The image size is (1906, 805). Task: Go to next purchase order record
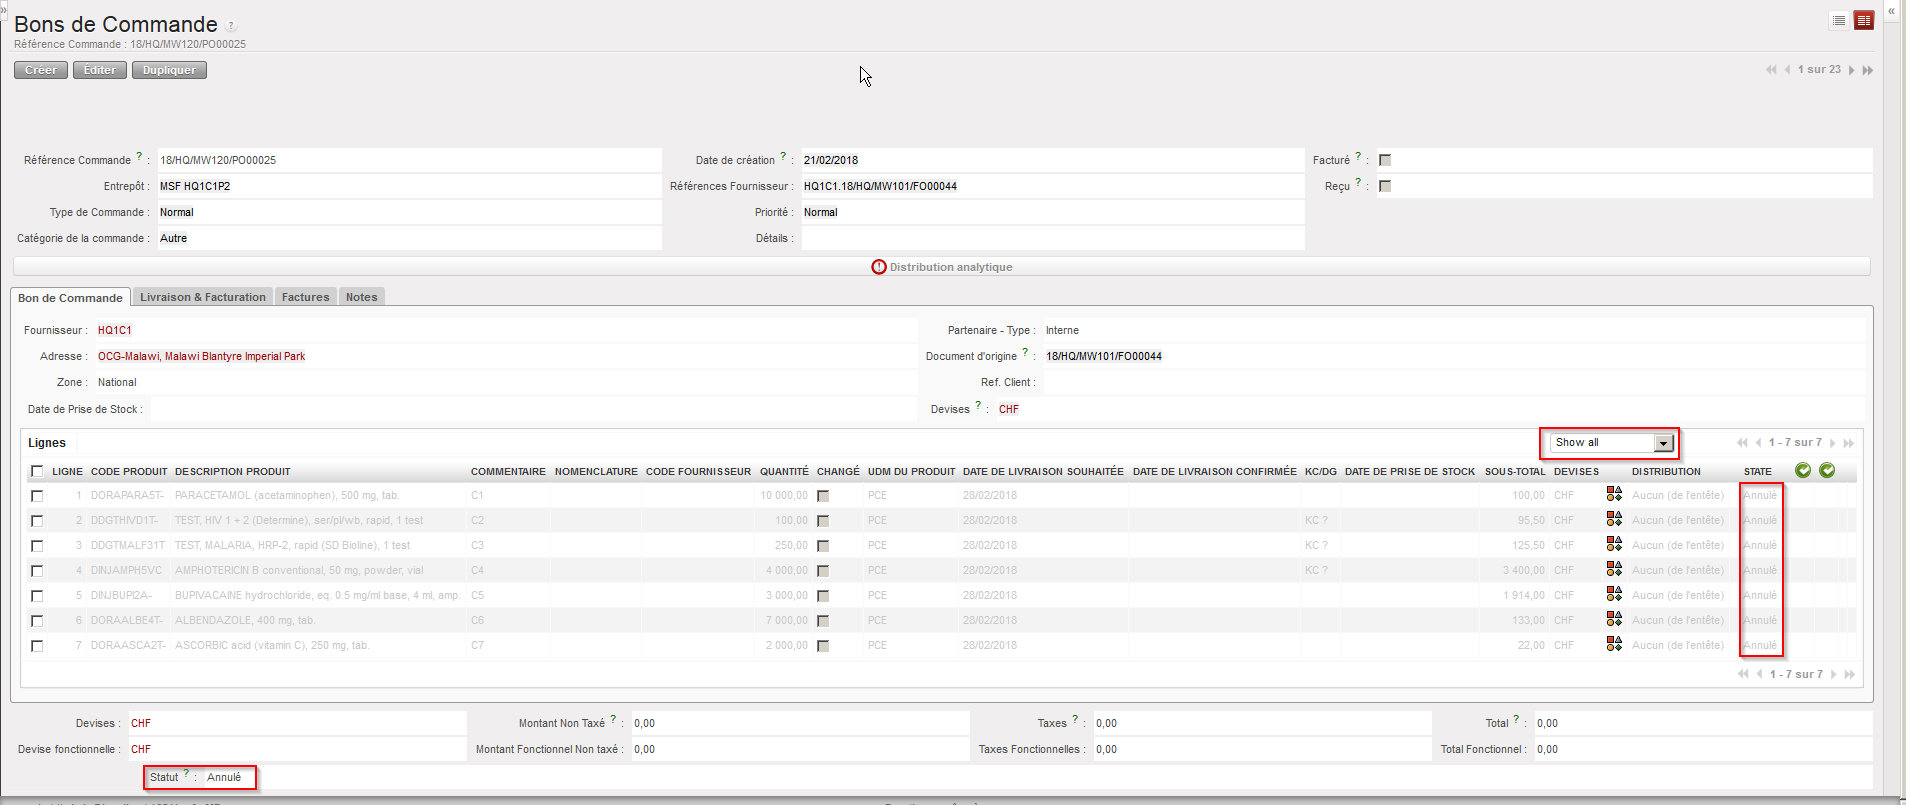coord(1852,70)
